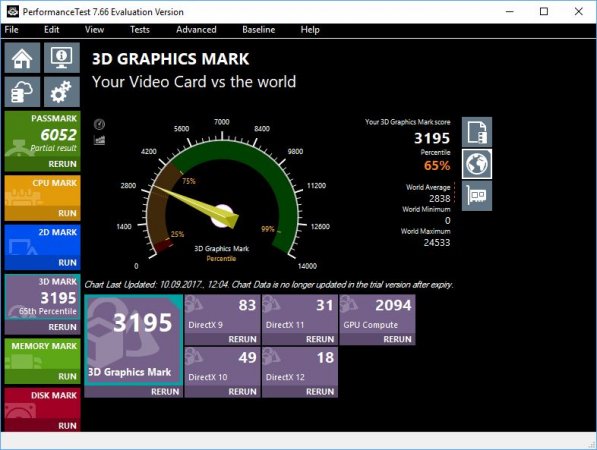Select the 2D Mark tile

tap(43, 240)
